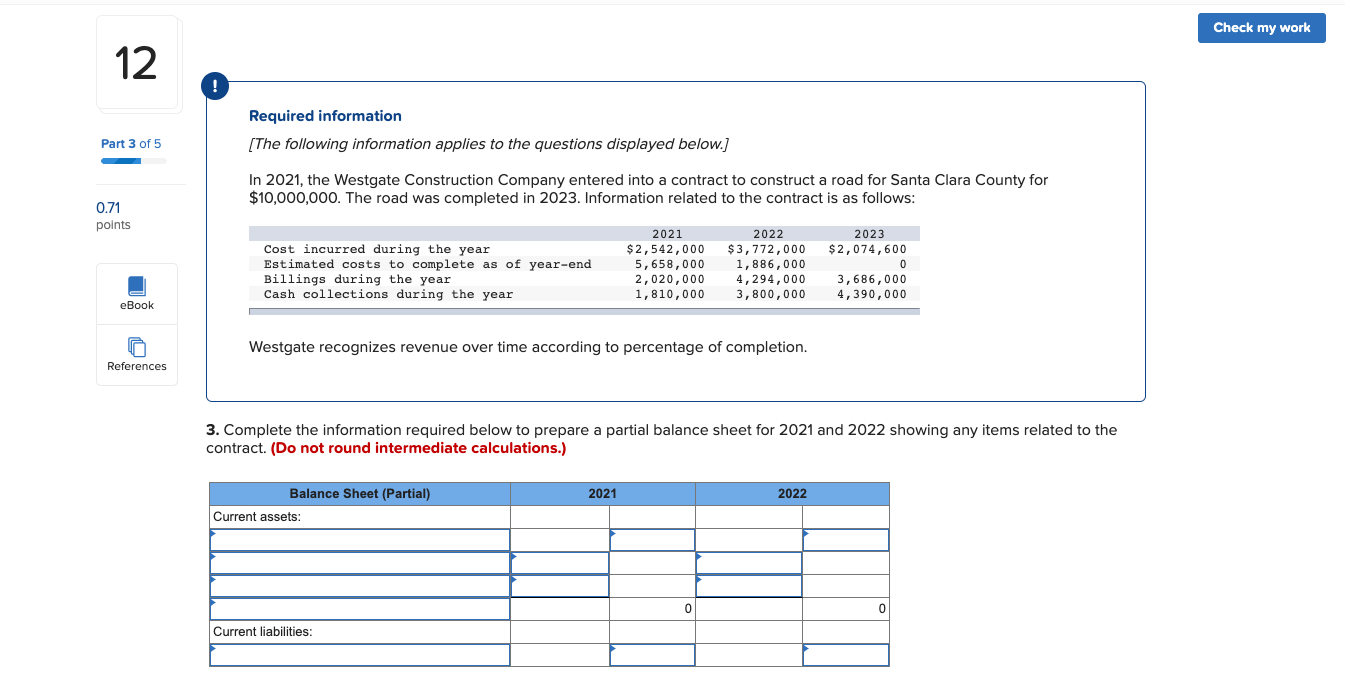Click the Check my work button
The width and height of the screenshot is (1345, 673).
(x=1261, y=28)
